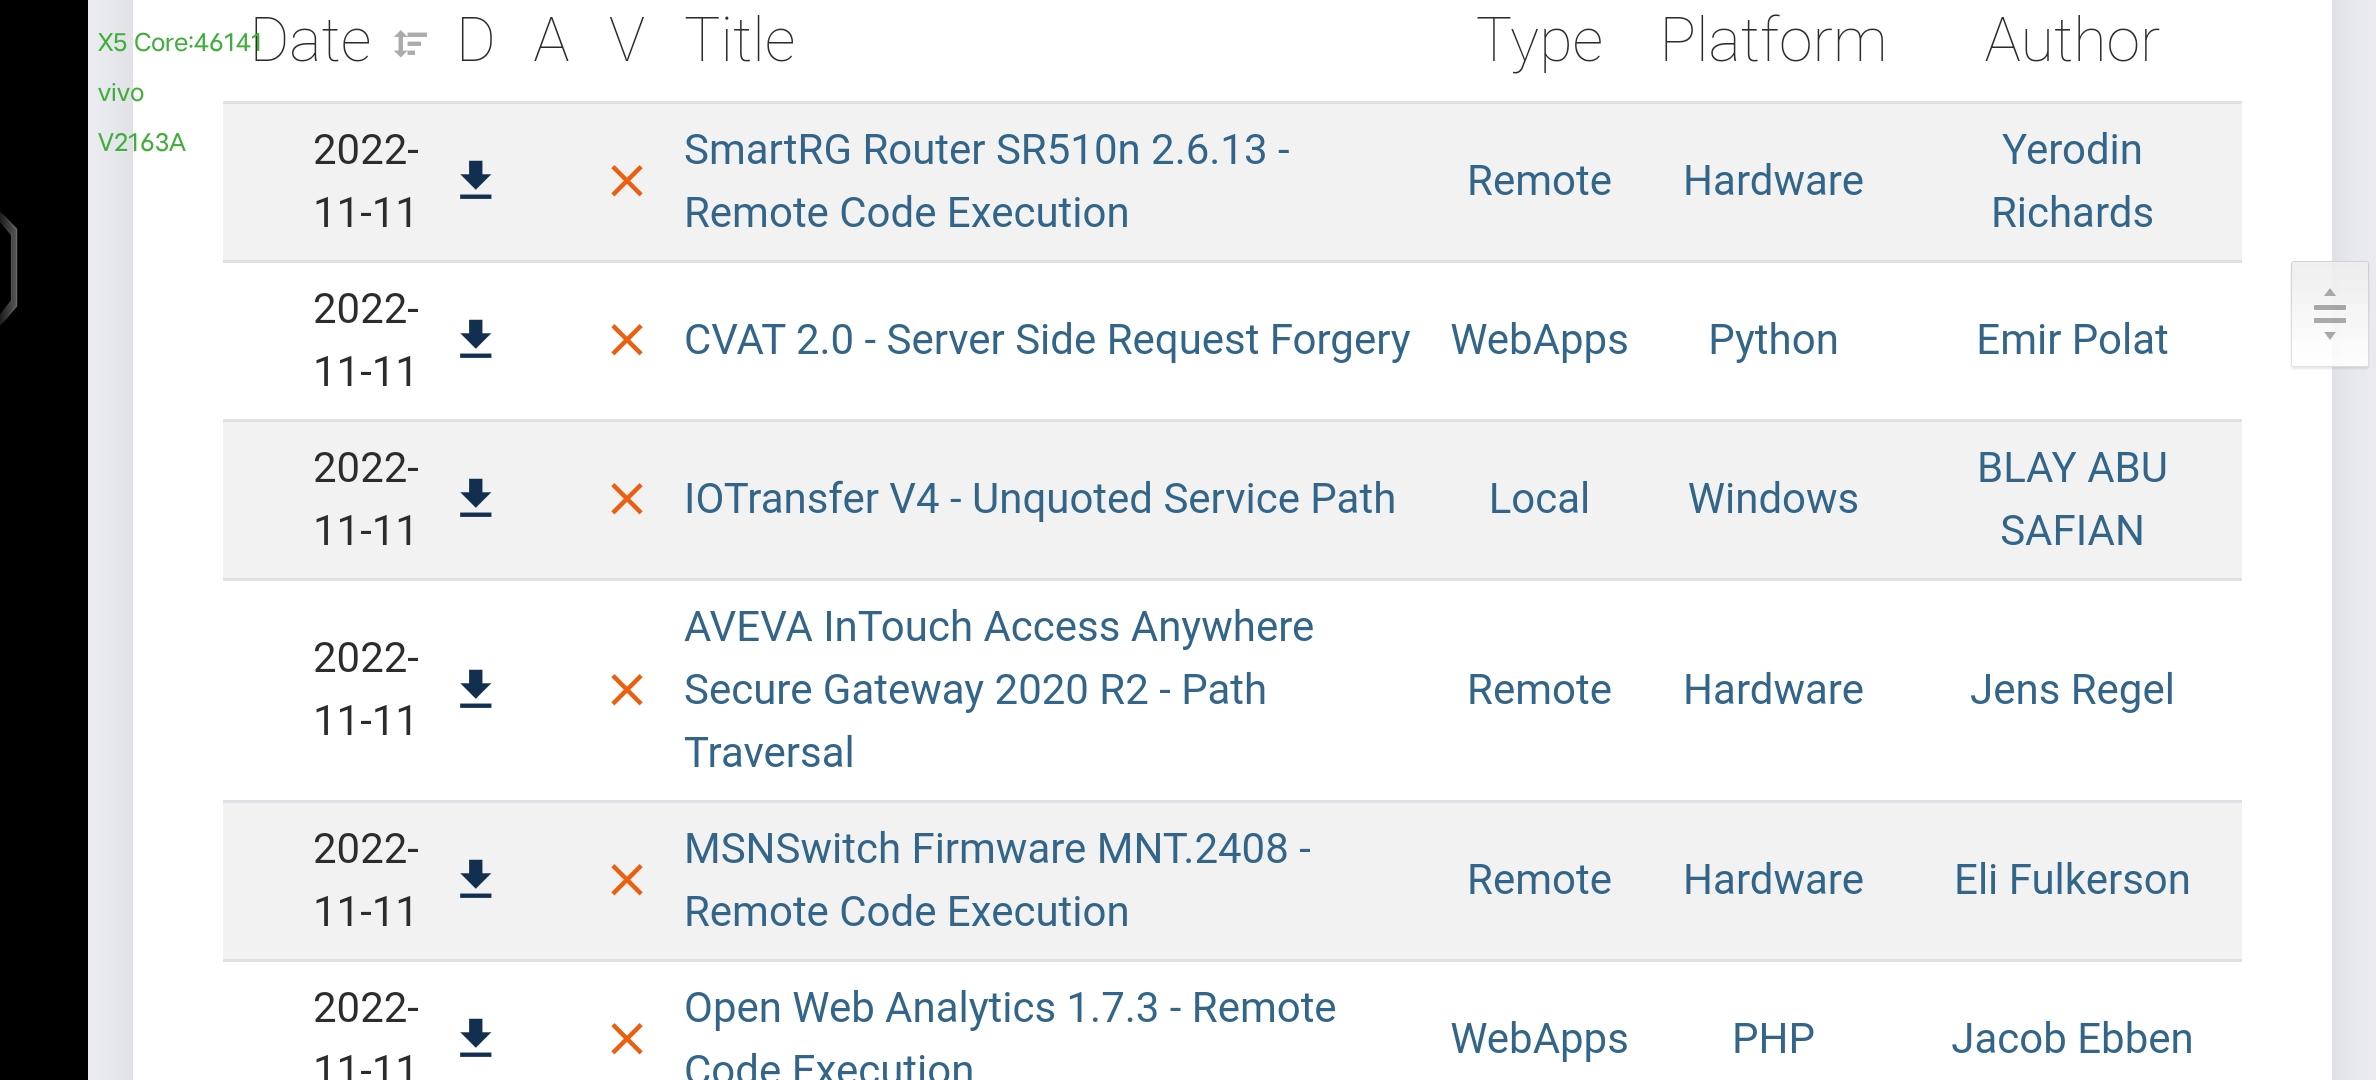Screen dimensions: 2376x1080
Task: Filter by Windows platform link
Action: pos(1772,499)
